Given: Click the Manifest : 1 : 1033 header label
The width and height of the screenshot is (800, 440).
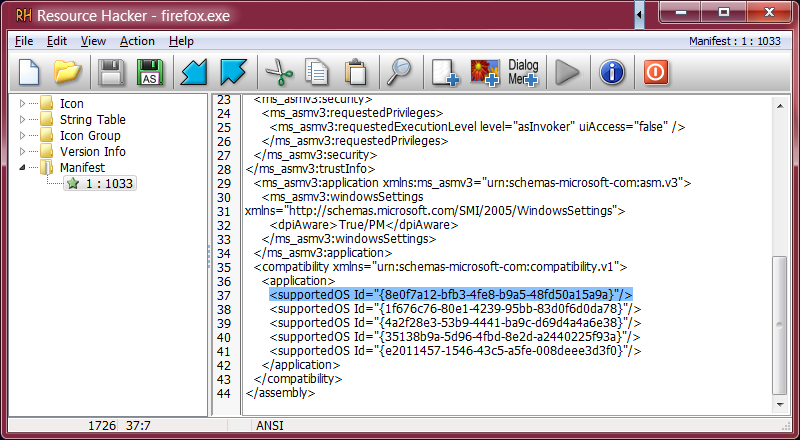Looking at the screenshot, I should [x=735, y=41].
